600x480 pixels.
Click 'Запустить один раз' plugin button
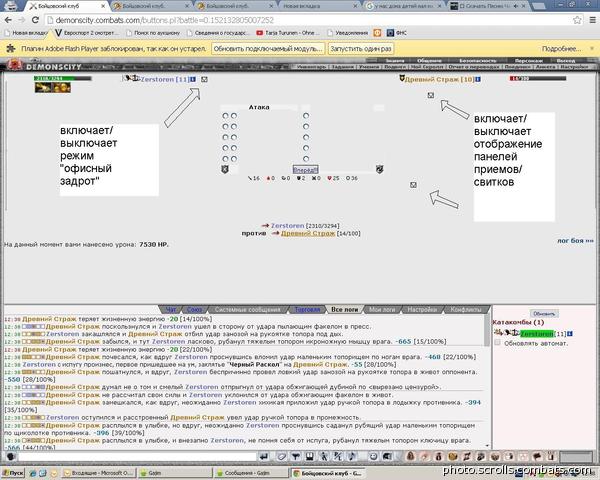click(360, 48)
